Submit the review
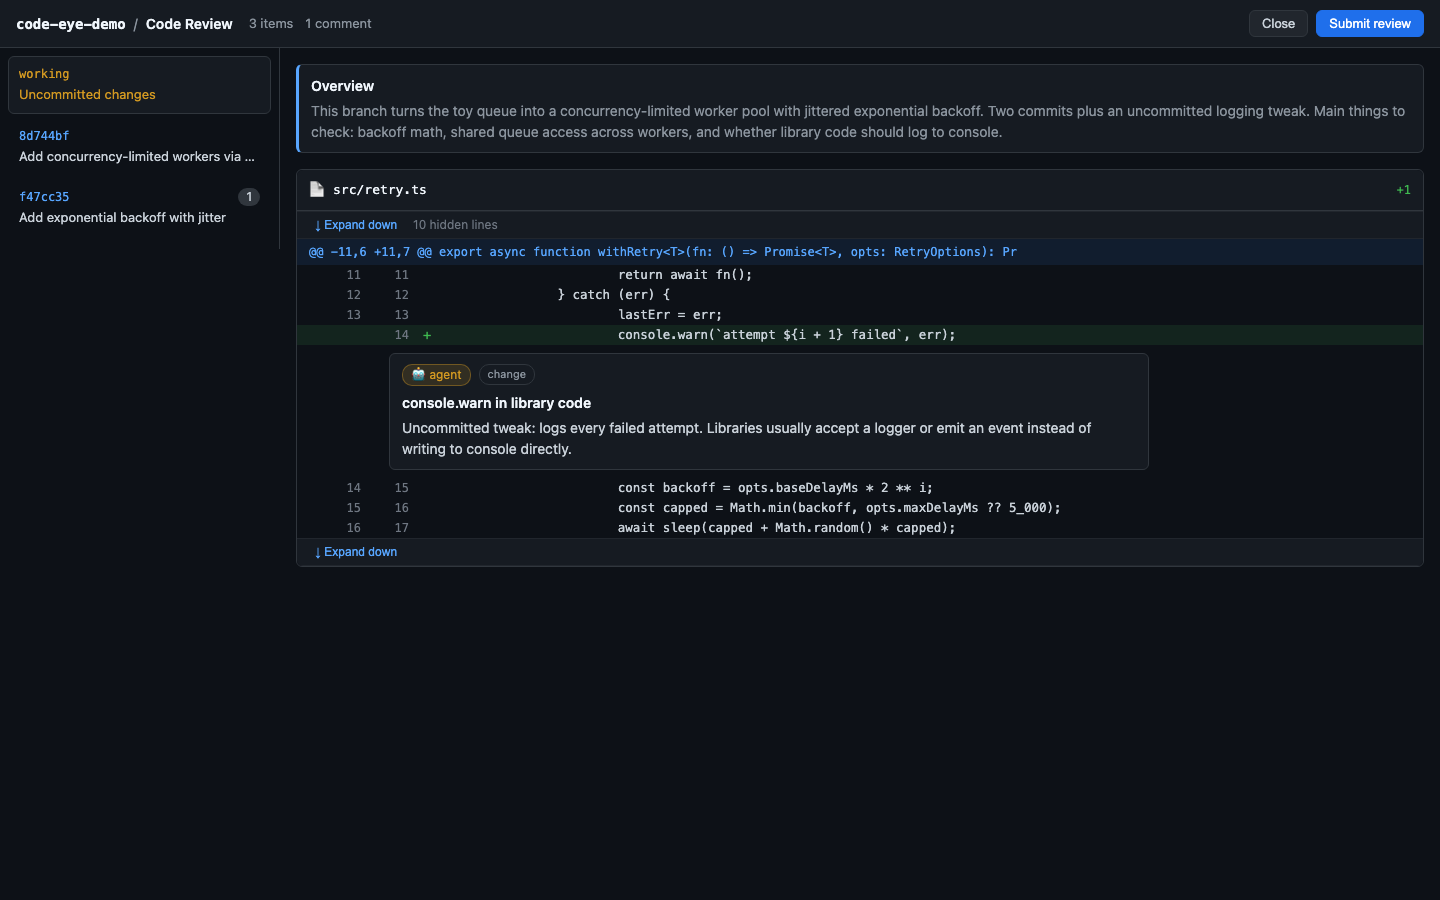 pyautogui.click(x=1370, y=24)
